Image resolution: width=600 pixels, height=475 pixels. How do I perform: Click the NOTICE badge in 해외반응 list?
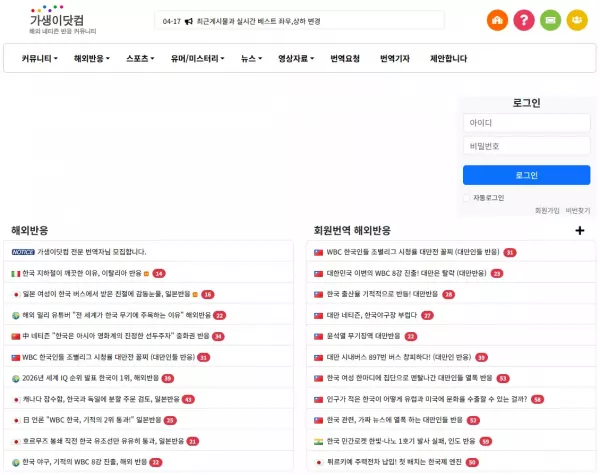click(x=23, y=252)
